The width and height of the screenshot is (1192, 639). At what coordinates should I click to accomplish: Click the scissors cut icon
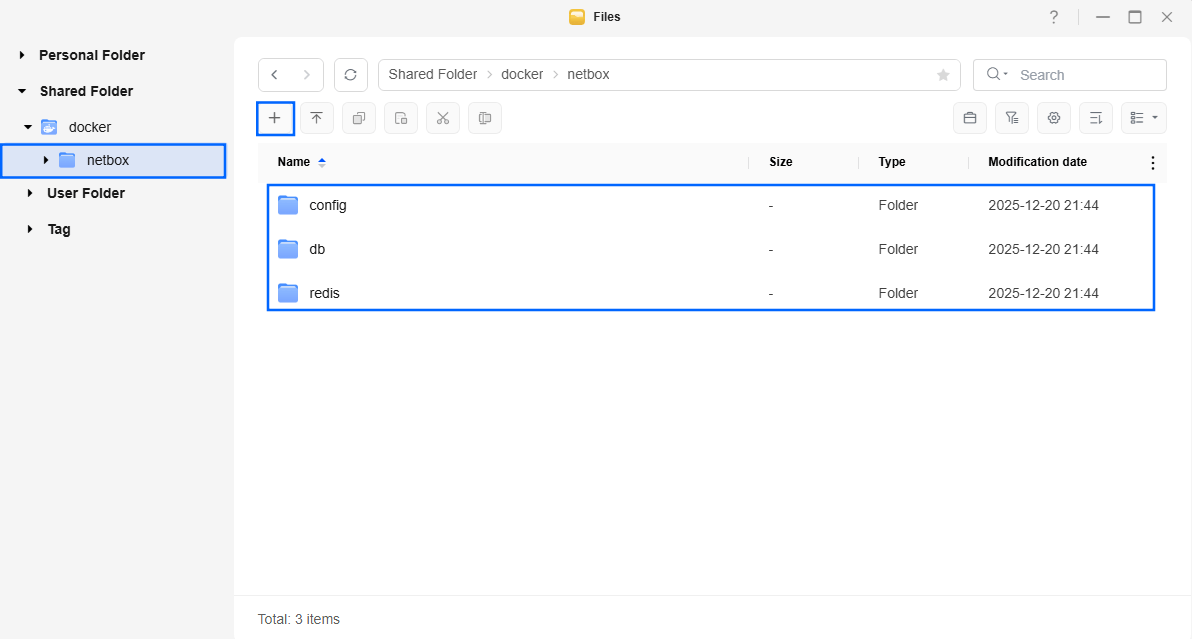443,118
